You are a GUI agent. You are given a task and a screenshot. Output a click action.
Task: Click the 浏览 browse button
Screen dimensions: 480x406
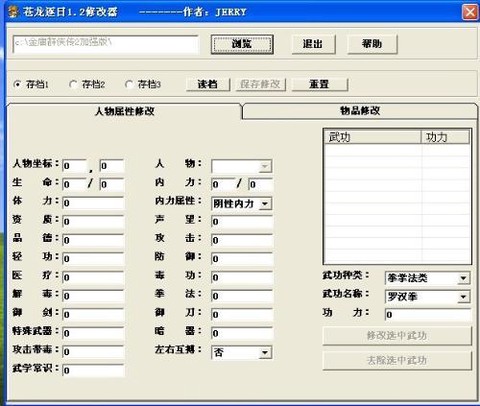click(x=242, y=44)
